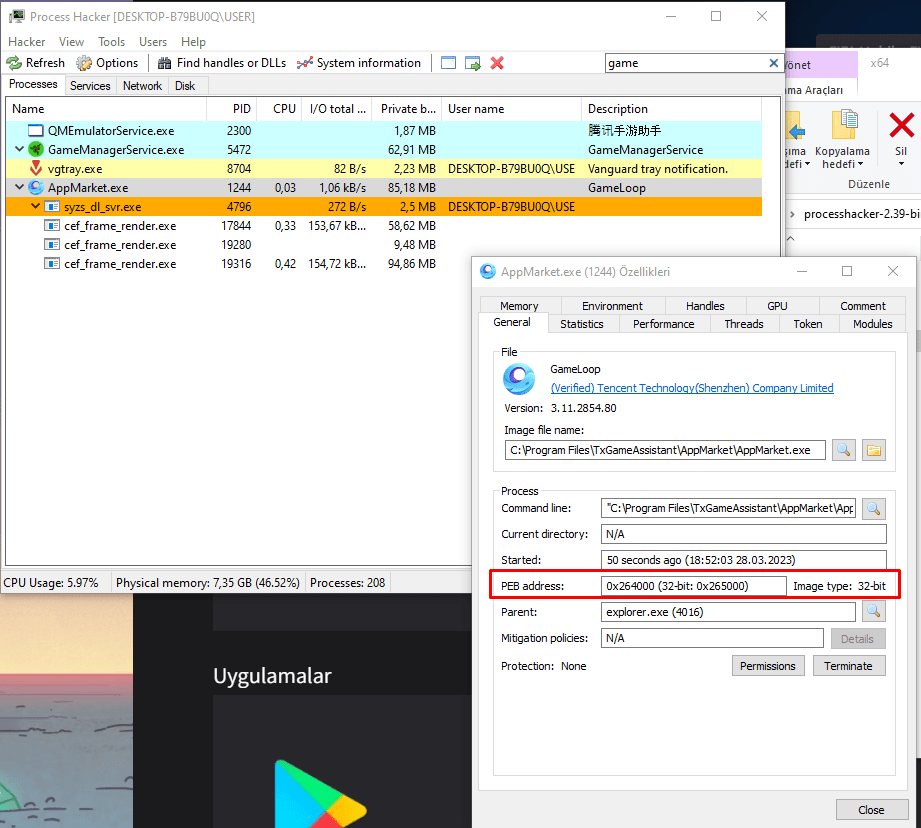Screen dimensions: 921x828
Task: Open the Performance tab in properties
Action: [x=663, y=324]
